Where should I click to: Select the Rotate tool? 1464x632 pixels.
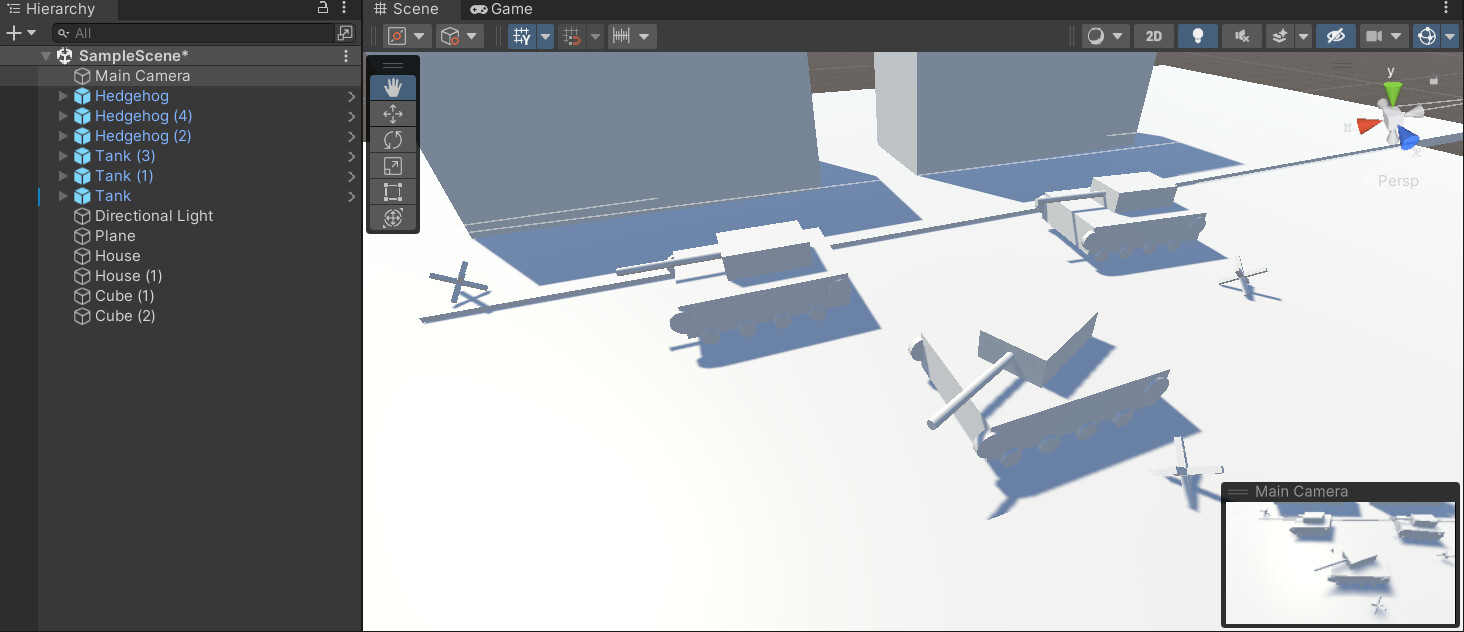click(393, 140)
